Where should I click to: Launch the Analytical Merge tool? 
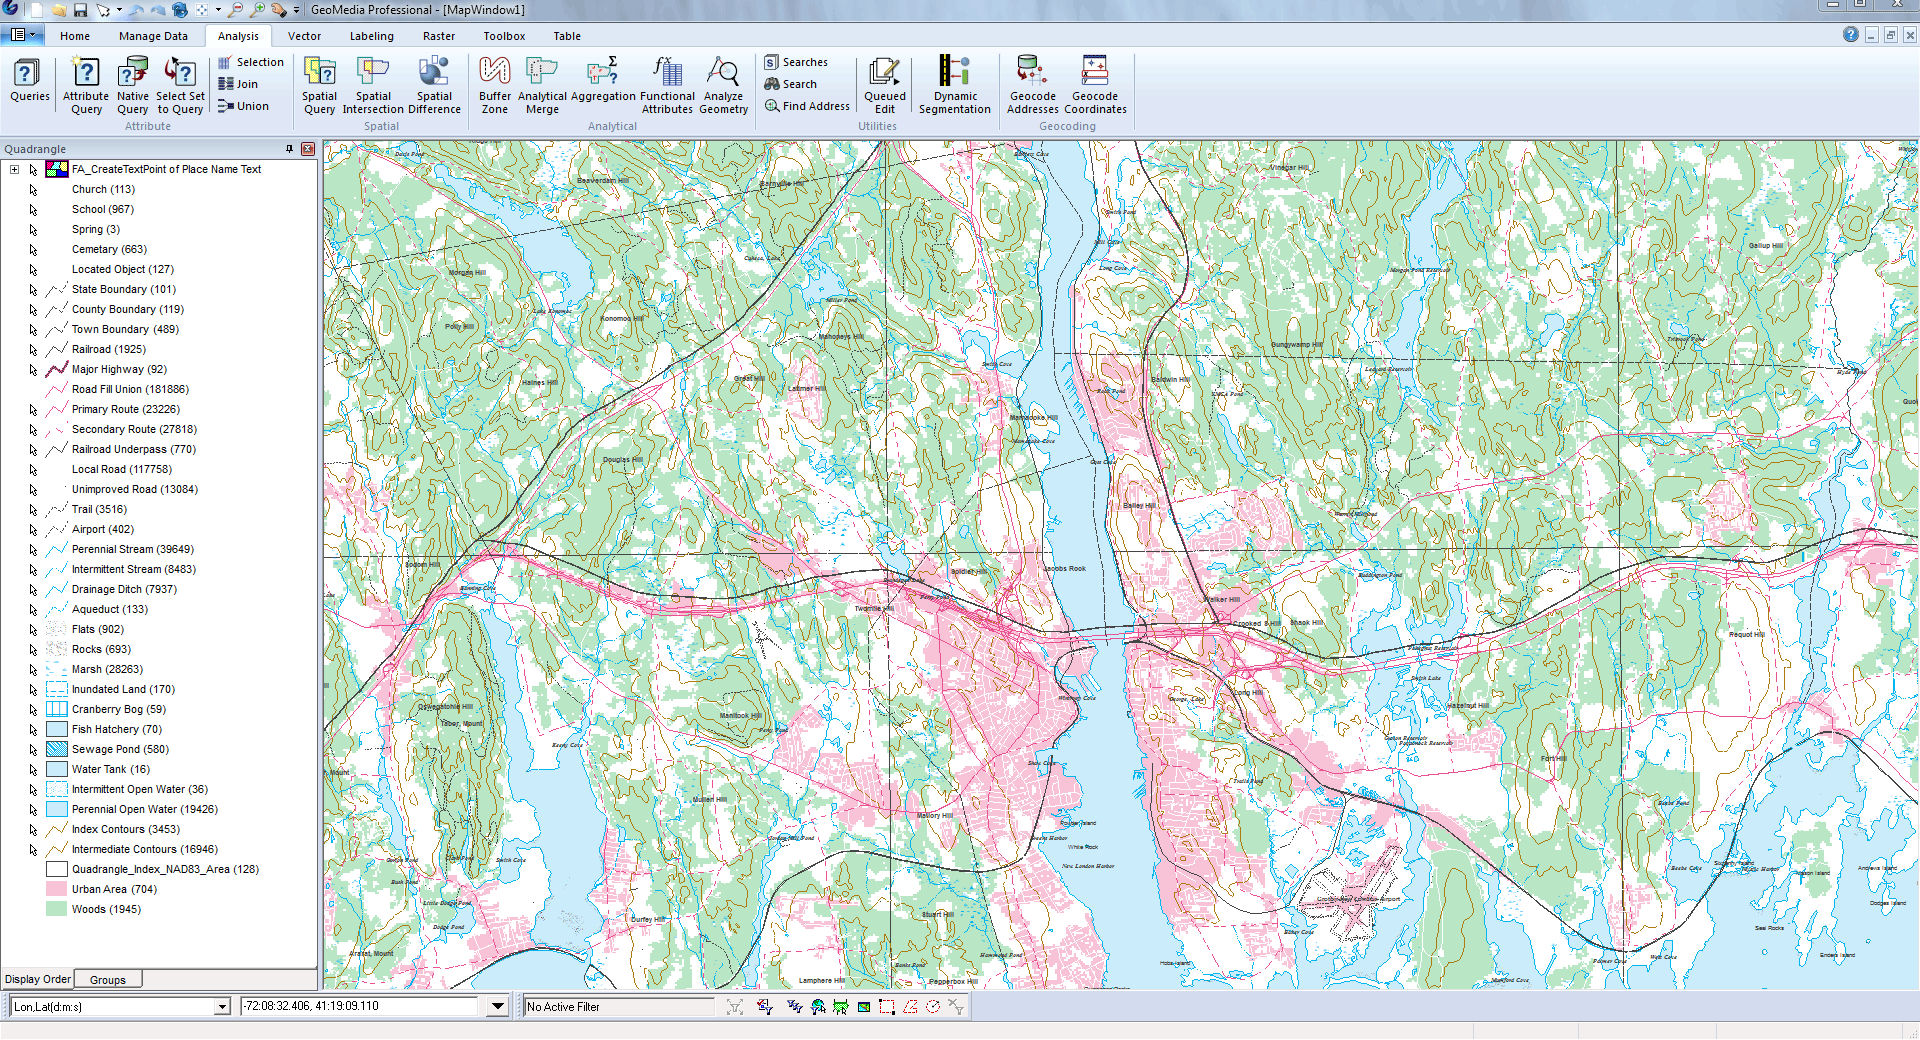click(x=542, y=84)
